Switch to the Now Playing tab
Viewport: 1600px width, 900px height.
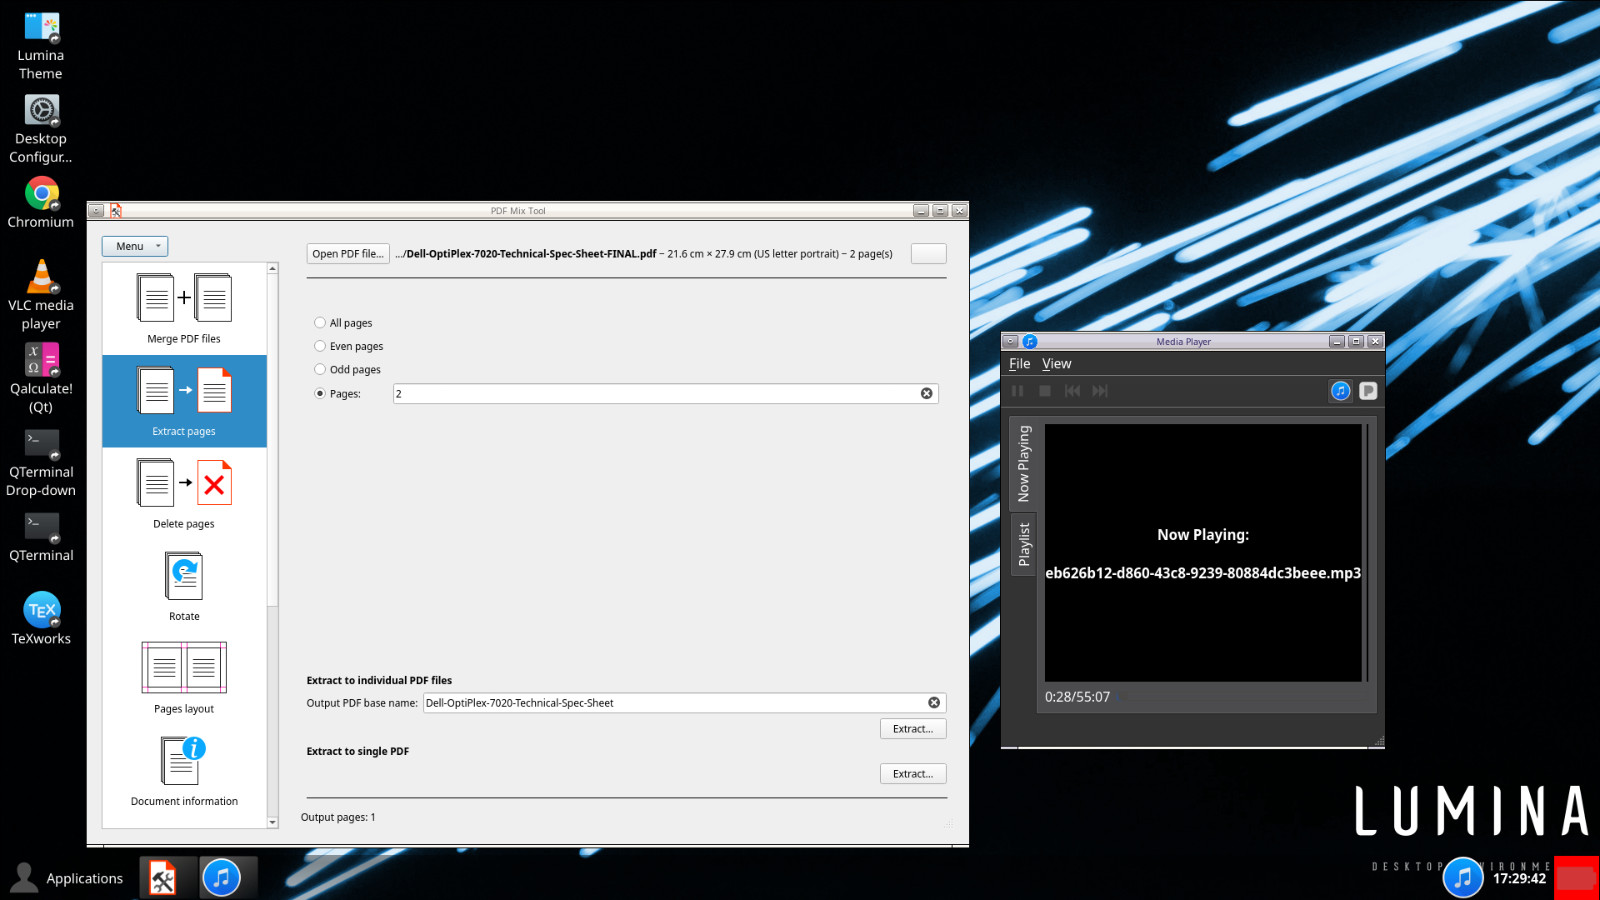pyautogui.click(x=1024, y=464)
